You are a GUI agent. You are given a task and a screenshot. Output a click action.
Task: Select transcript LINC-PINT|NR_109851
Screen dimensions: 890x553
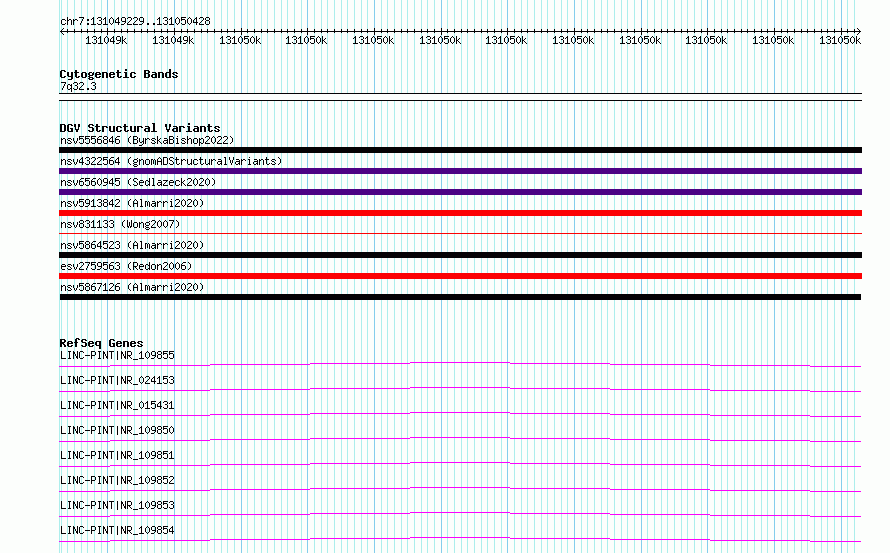(117, 455)
